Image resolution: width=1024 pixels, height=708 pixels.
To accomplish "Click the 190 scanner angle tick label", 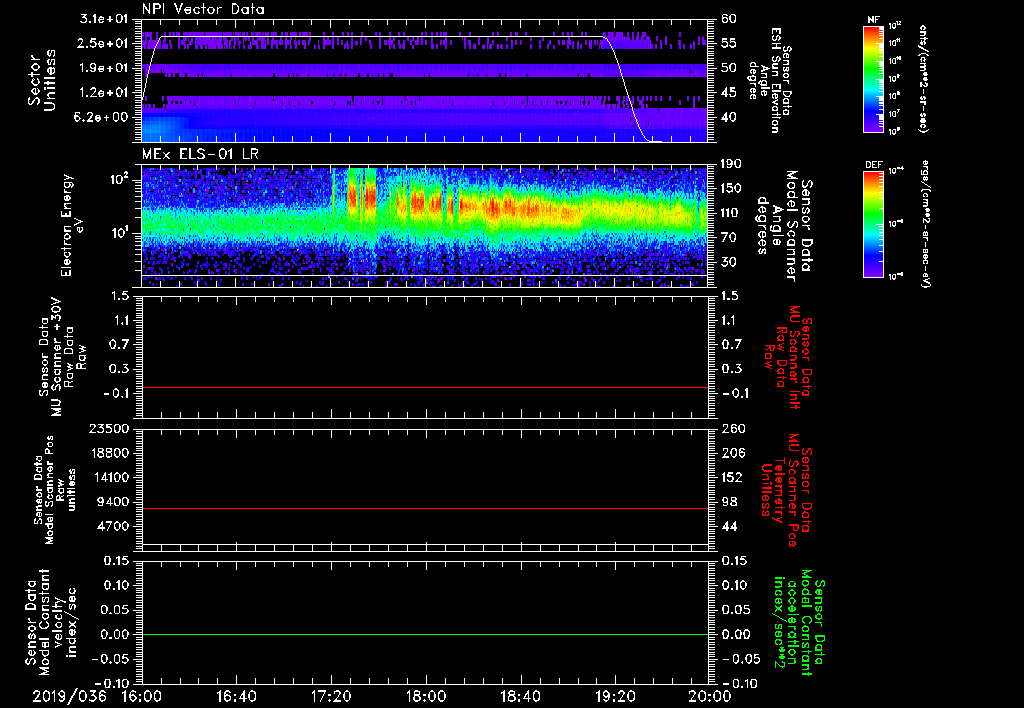I will pyautogui.click(x=733, y=163).
